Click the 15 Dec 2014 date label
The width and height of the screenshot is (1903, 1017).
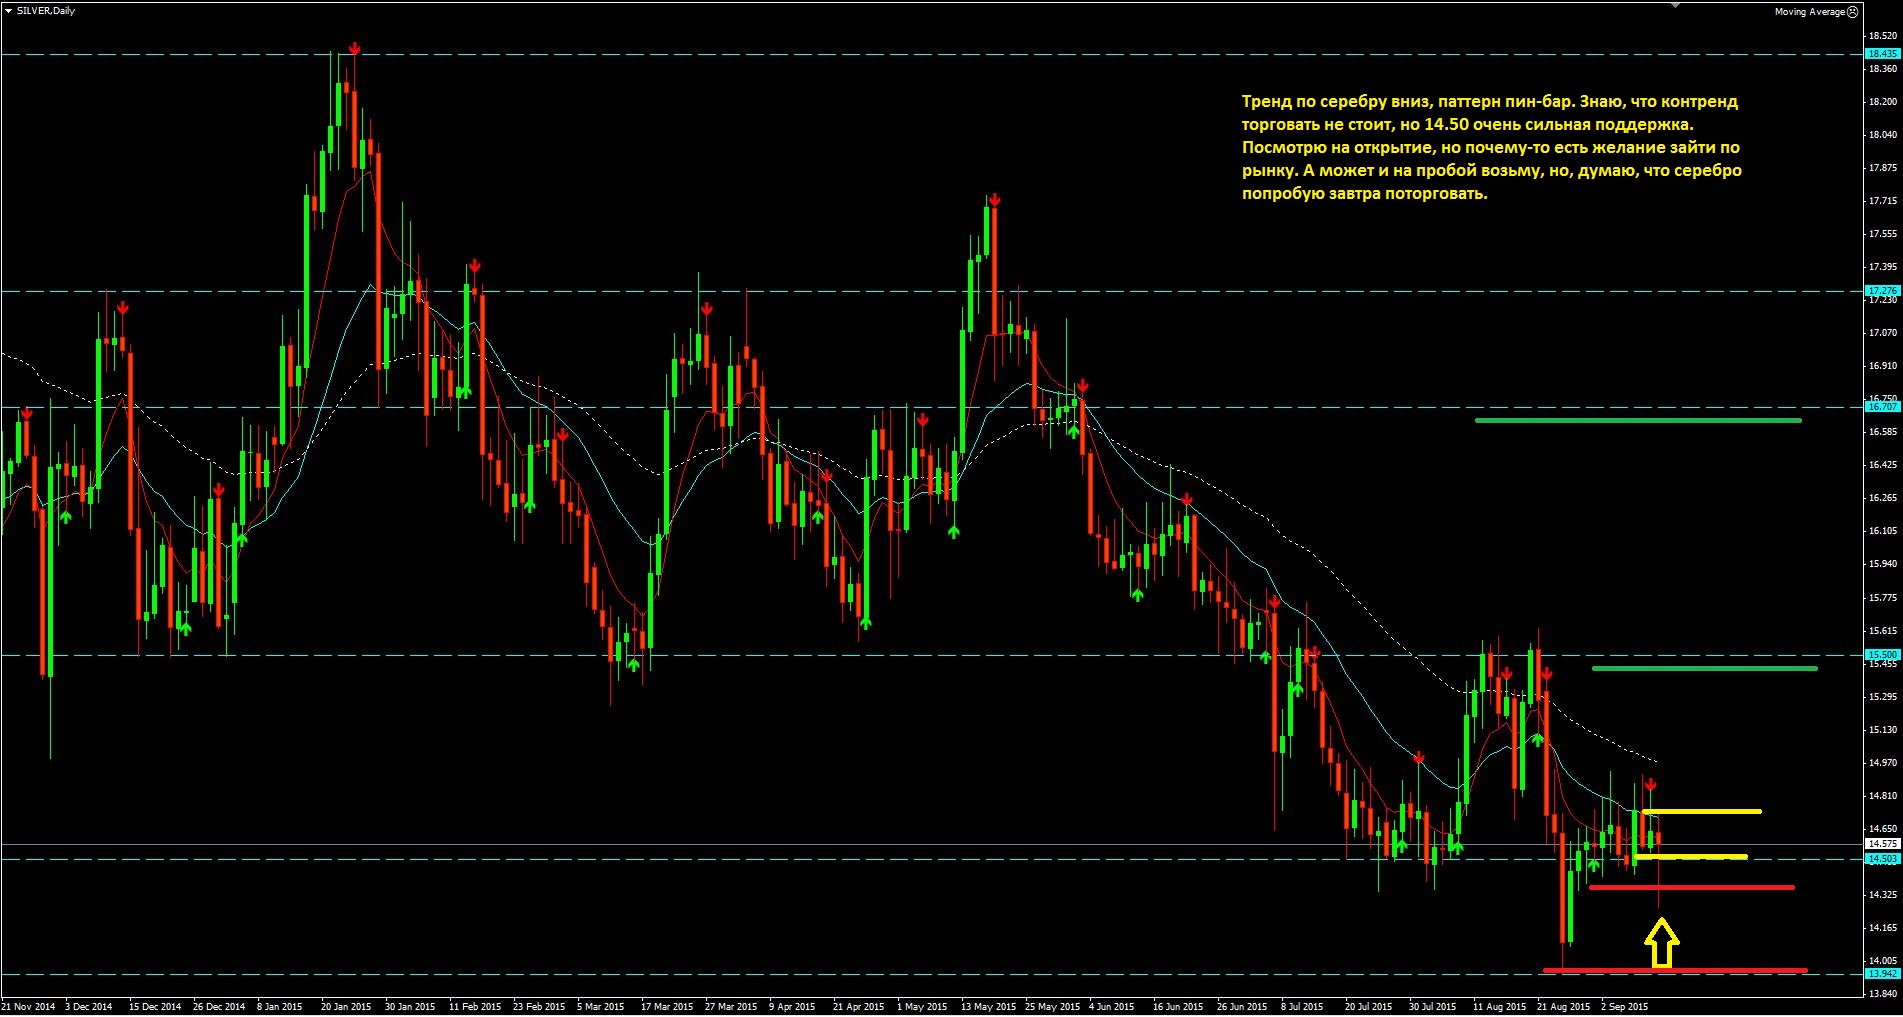point(156,1007)
